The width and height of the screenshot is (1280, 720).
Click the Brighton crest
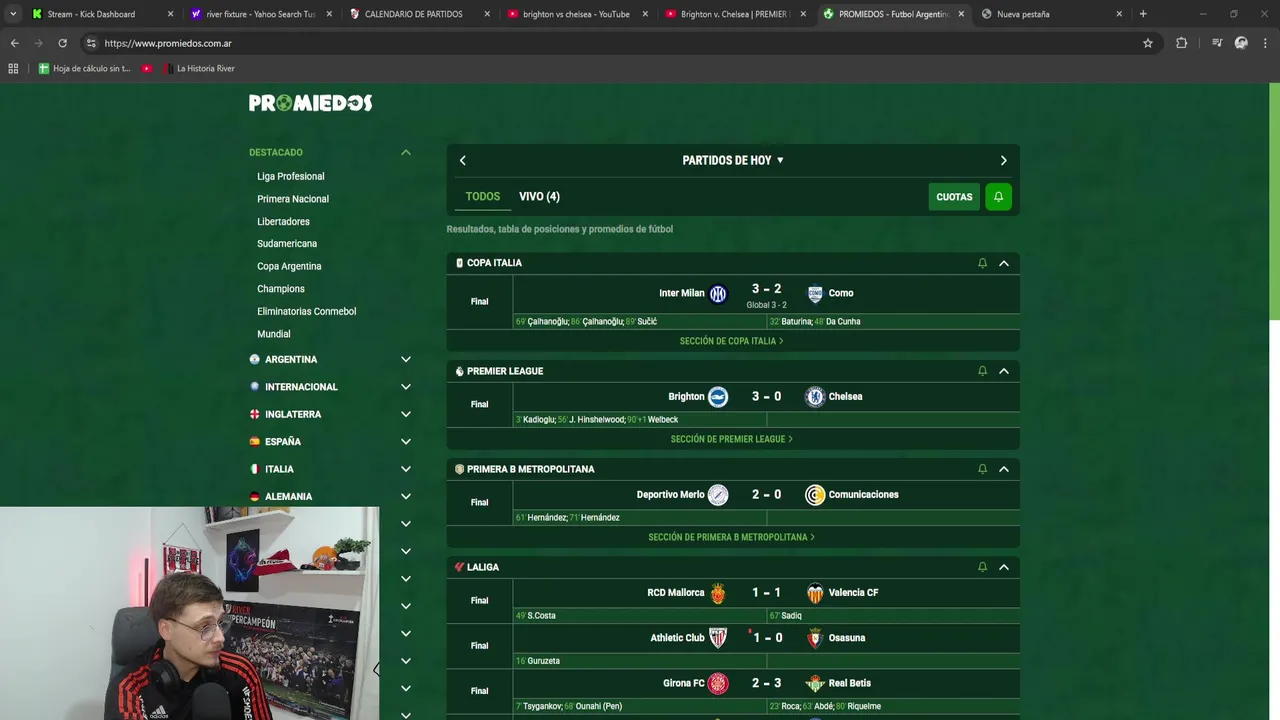[x=718, y=397]
